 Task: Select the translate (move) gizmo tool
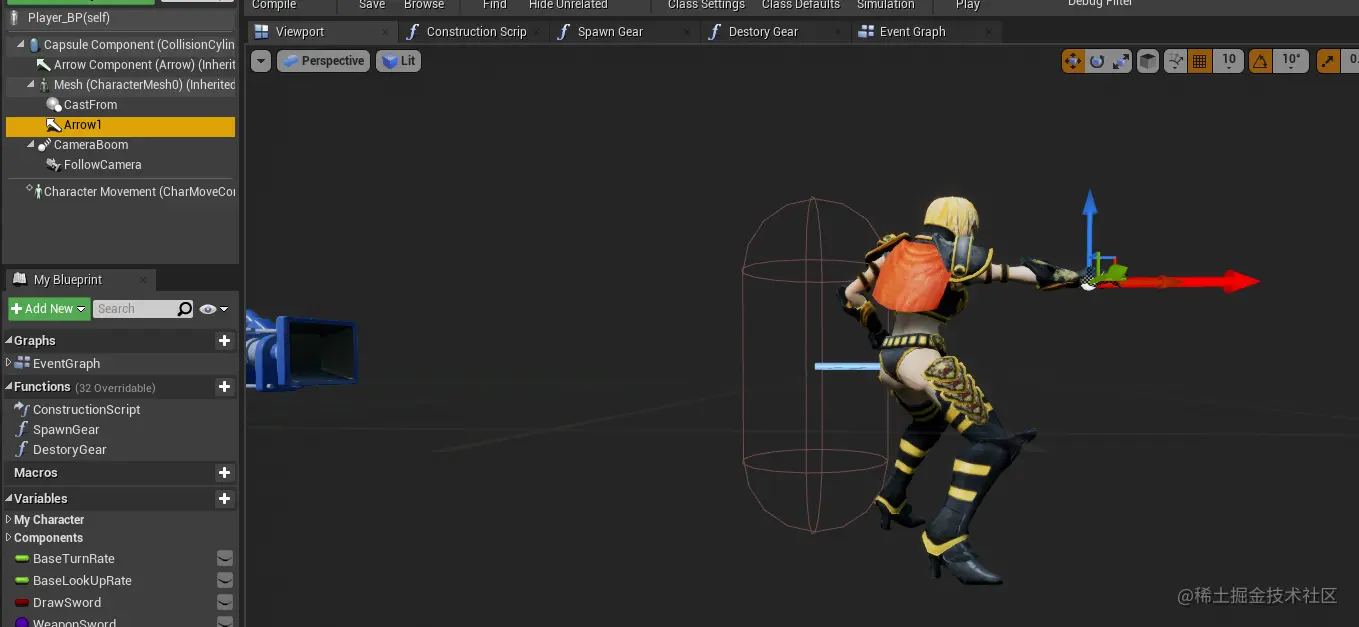click(1073, 61)
